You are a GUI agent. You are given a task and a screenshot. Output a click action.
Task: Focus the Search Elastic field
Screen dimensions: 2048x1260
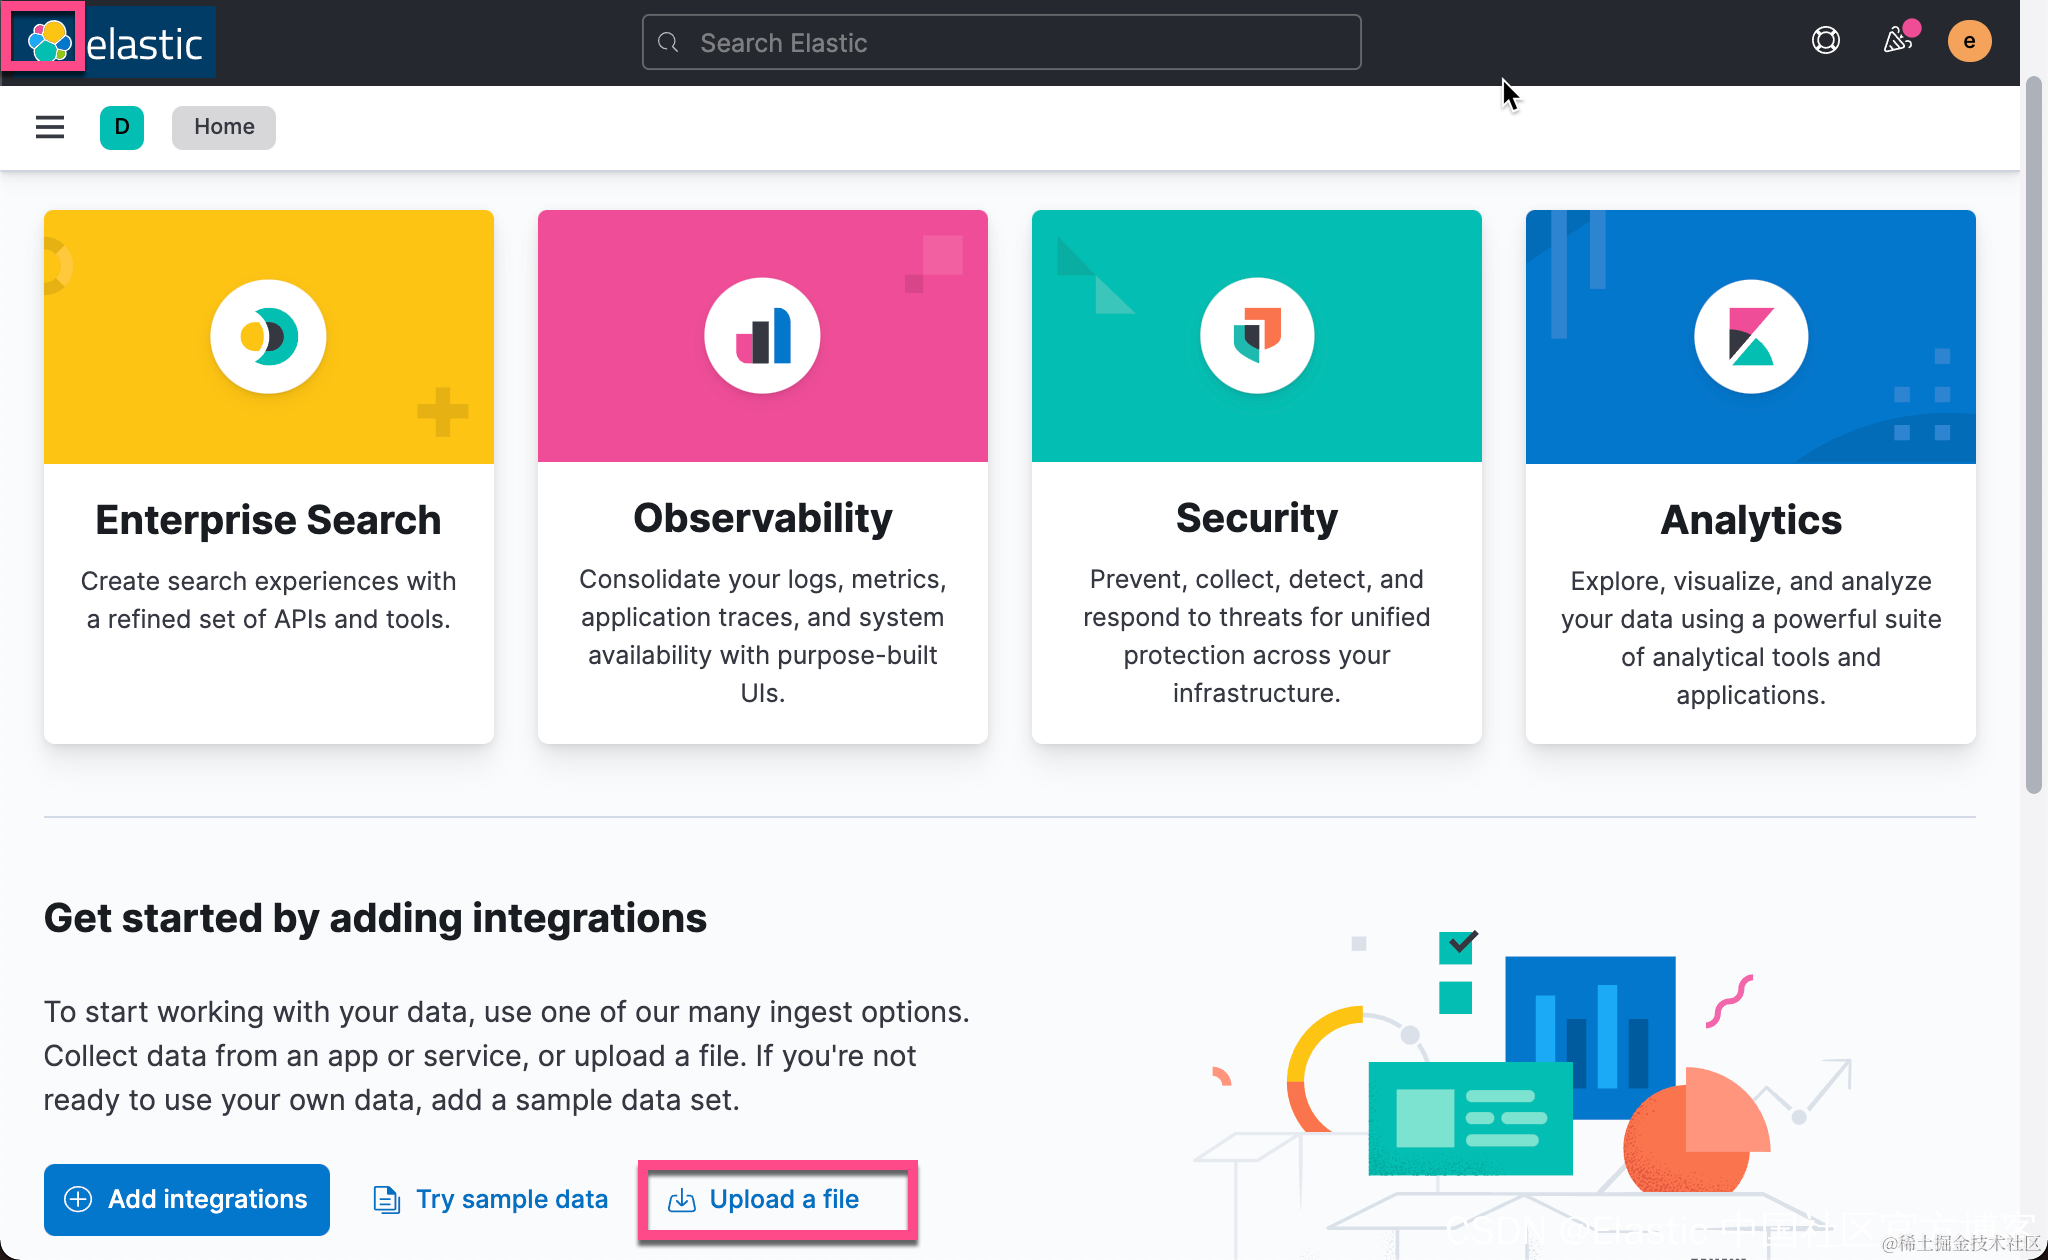(1000, 42)
